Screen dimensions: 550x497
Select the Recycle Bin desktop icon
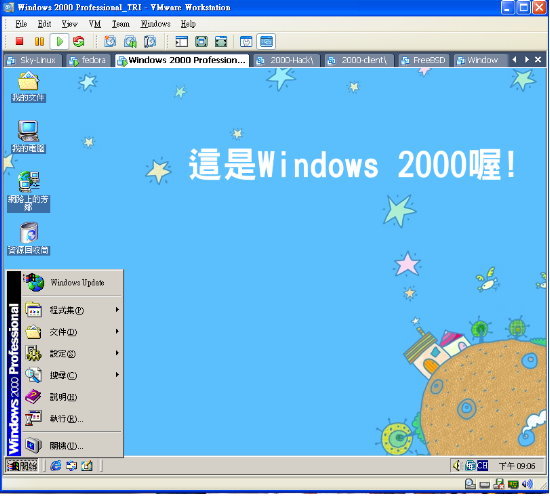[28, 239]
